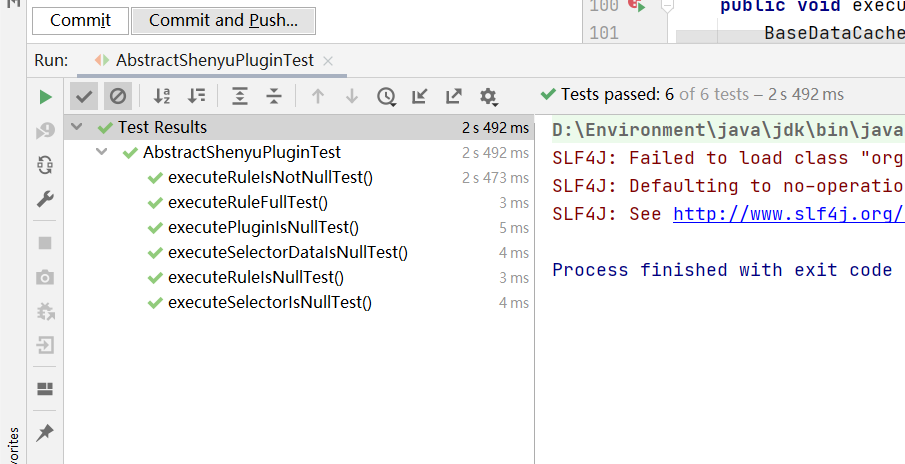Click the camera dump threads icon
This screenshot has height=464, width=905.
click(45, 278)
